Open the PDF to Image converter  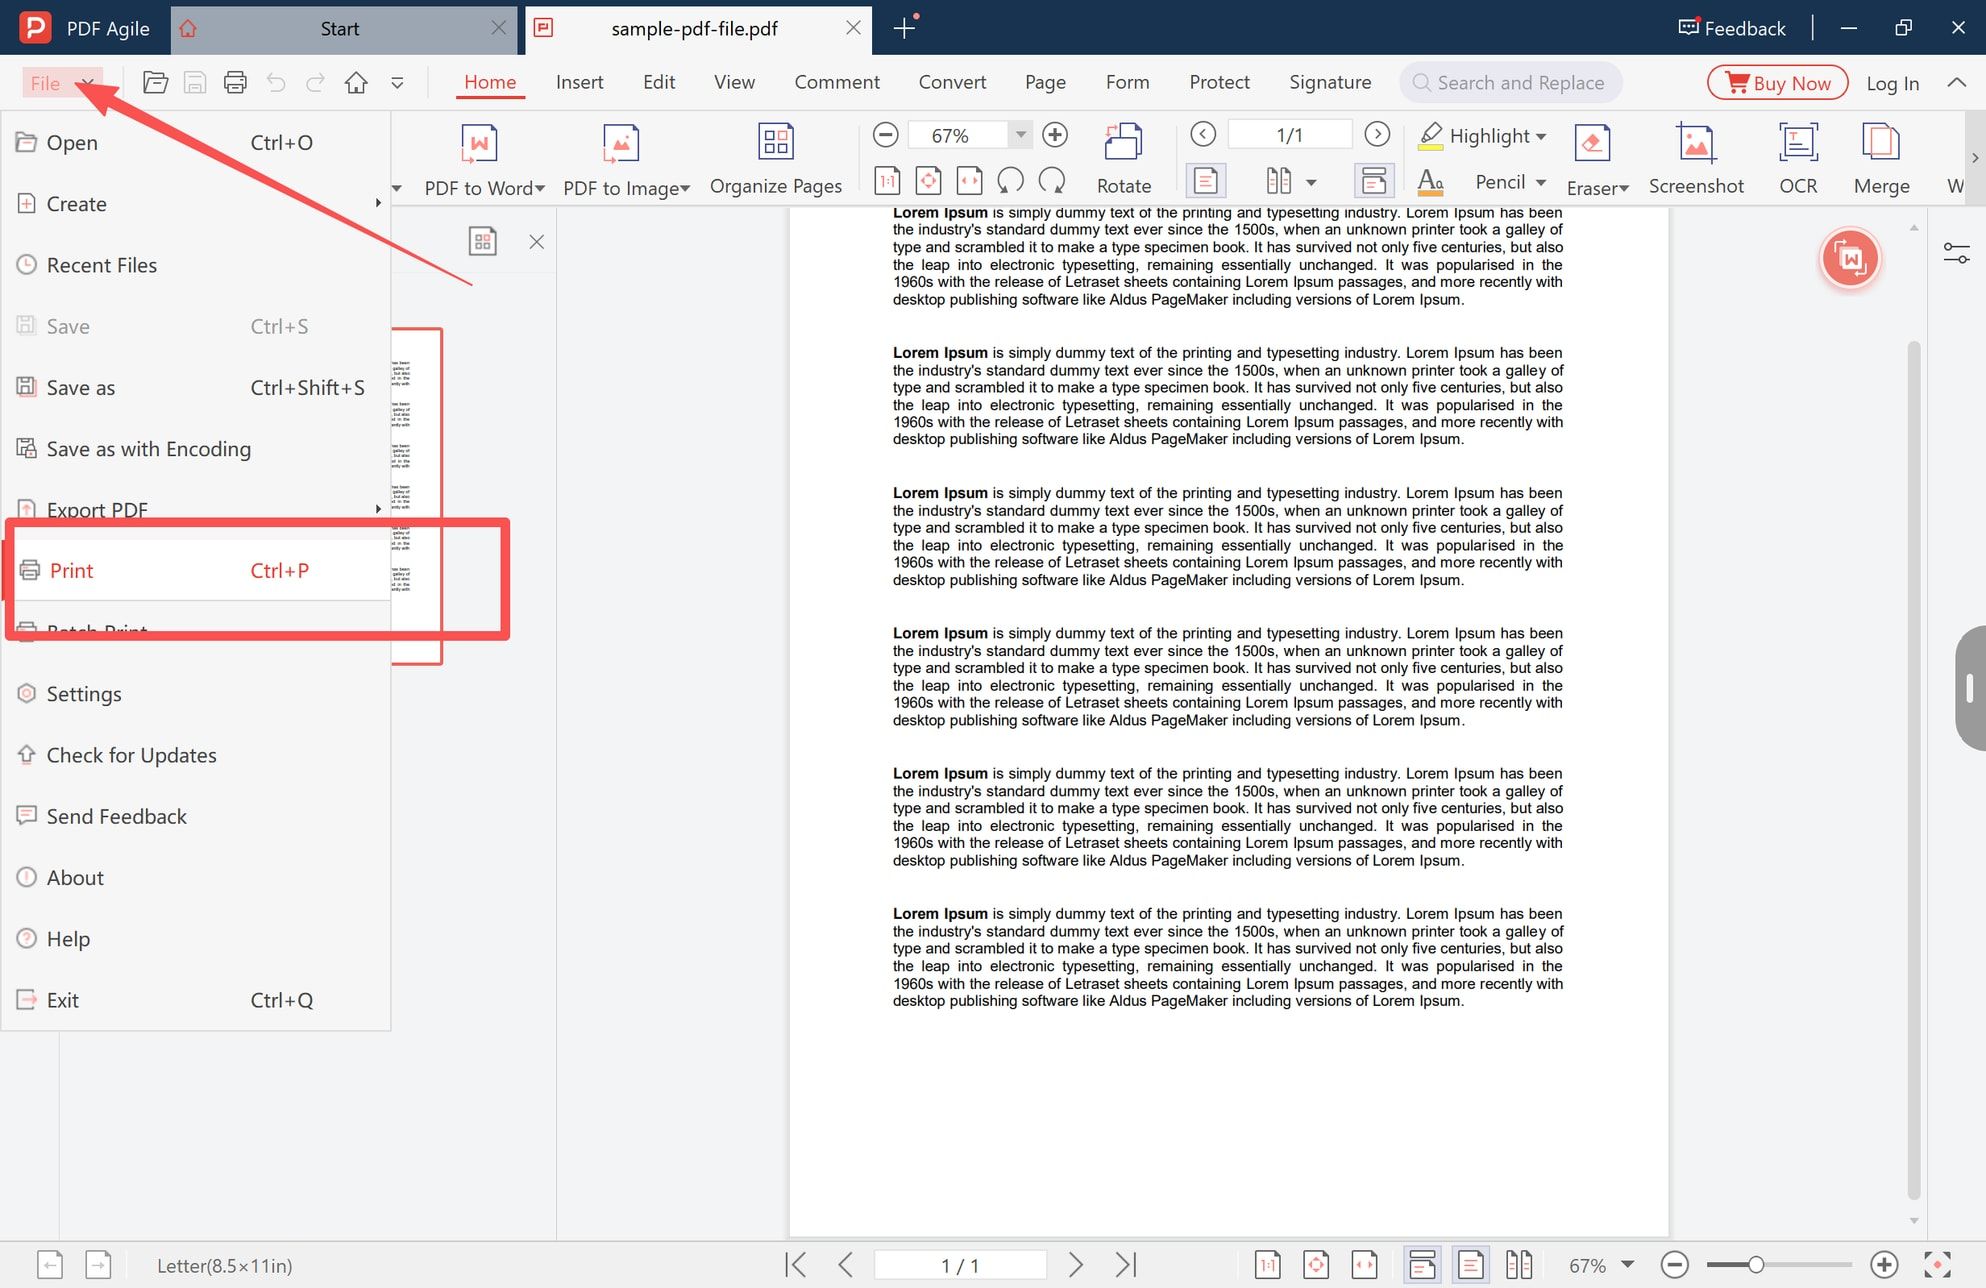pos(626,159)
